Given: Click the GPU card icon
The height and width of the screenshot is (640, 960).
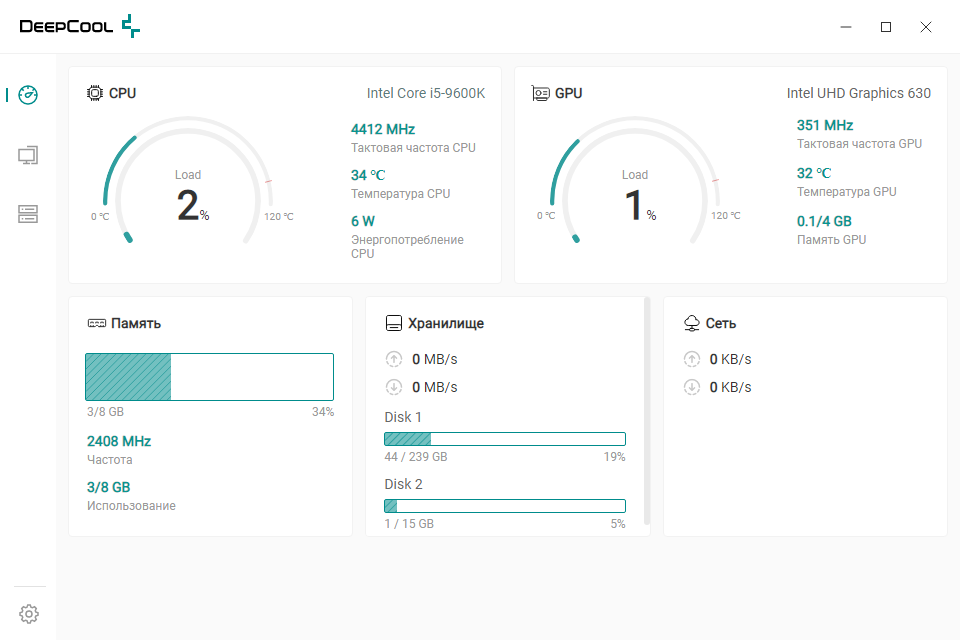Looking at the screenshot, I should coord(541,93).
